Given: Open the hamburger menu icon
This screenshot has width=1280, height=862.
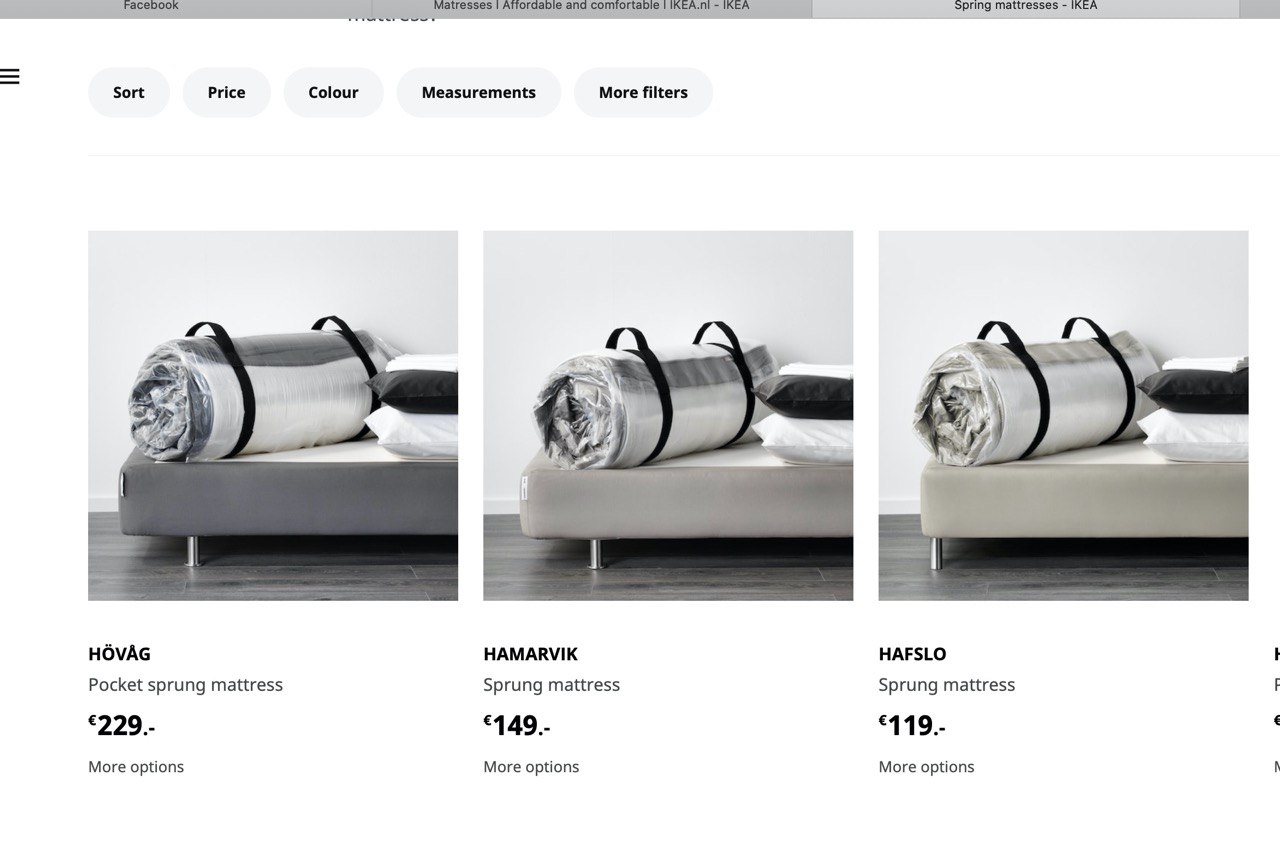Looking at the screenshot, I should (10, 77).
